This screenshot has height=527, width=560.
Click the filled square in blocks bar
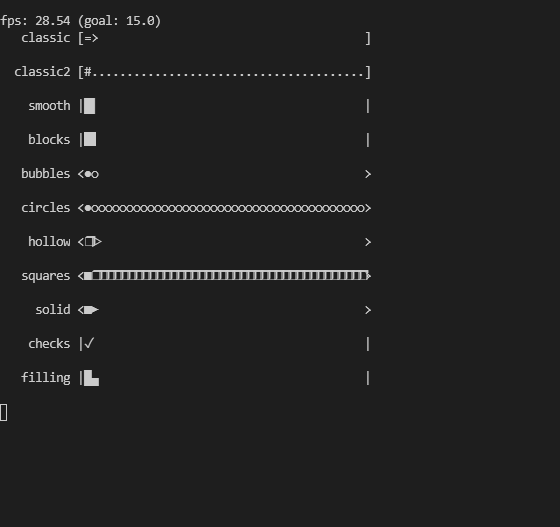(90, 139)
